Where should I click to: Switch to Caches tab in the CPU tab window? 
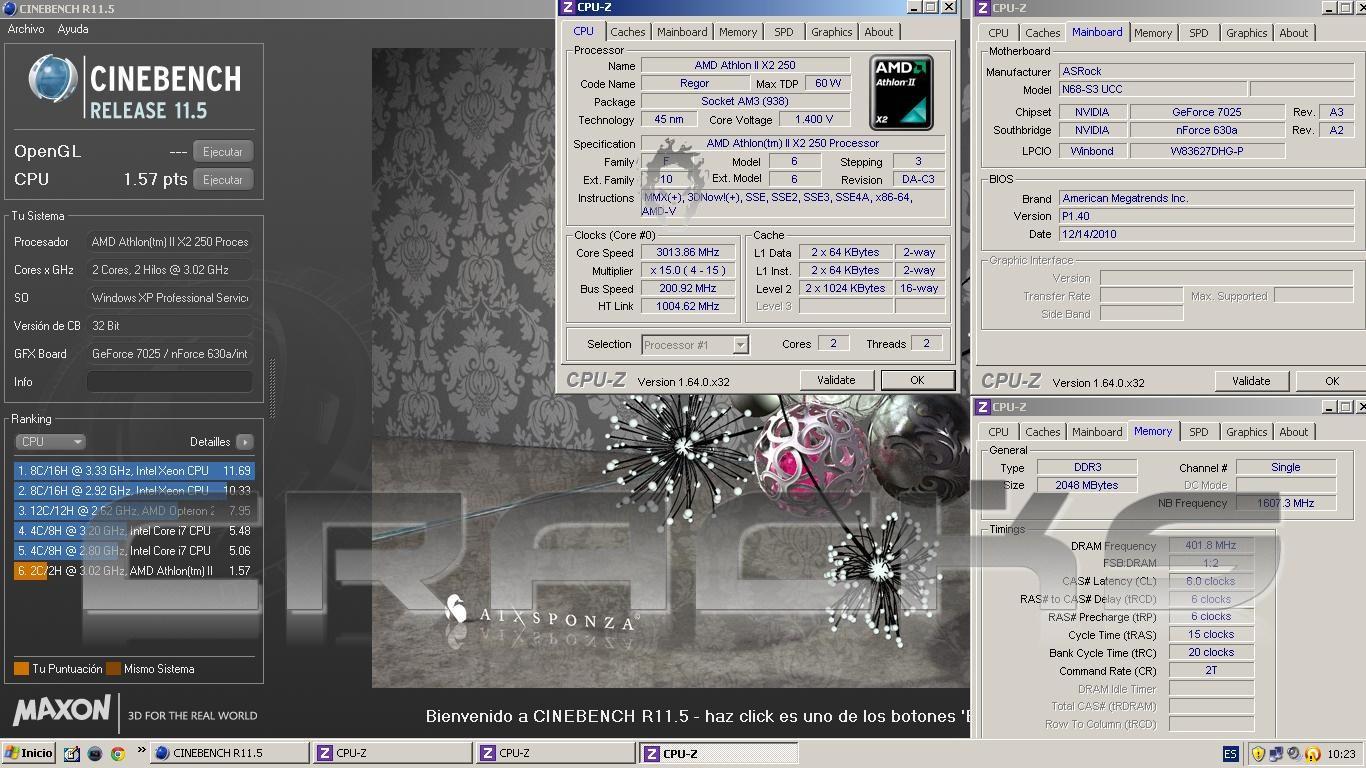click(627, 32)
